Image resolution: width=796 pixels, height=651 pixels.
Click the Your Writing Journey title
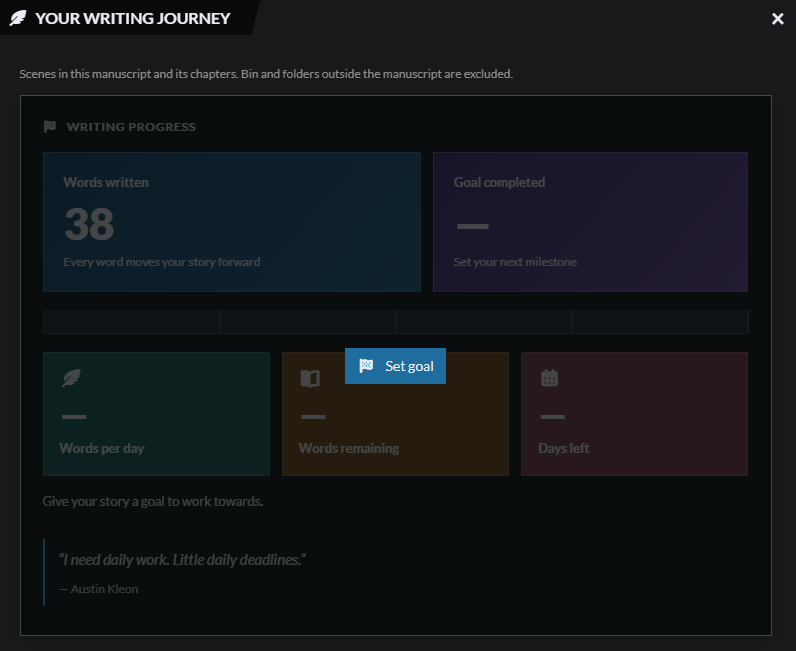(x=132, y=18)
